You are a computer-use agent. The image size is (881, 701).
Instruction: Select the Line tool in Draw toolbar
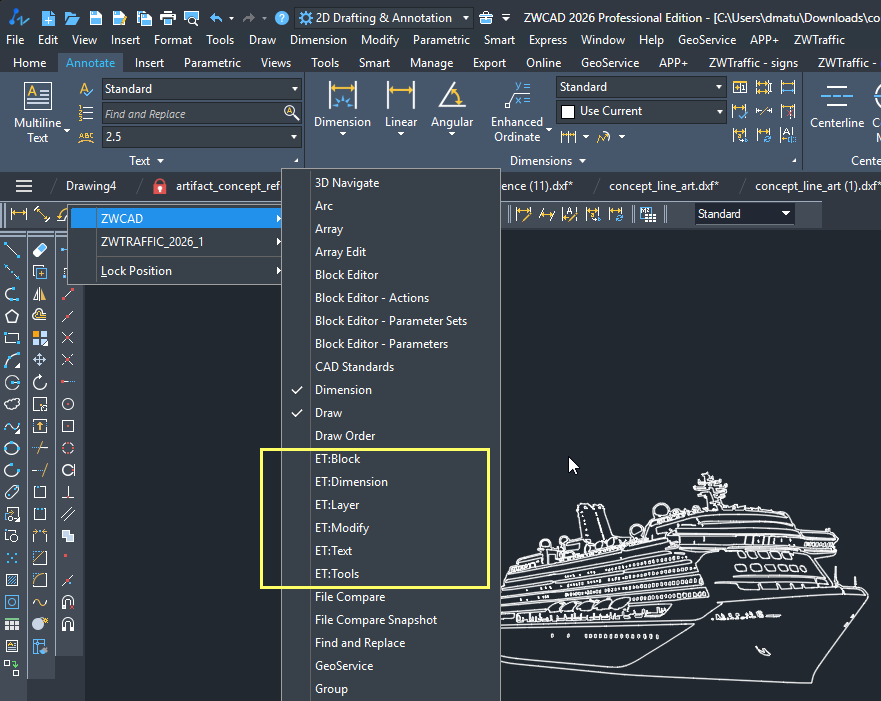point(12,250)
